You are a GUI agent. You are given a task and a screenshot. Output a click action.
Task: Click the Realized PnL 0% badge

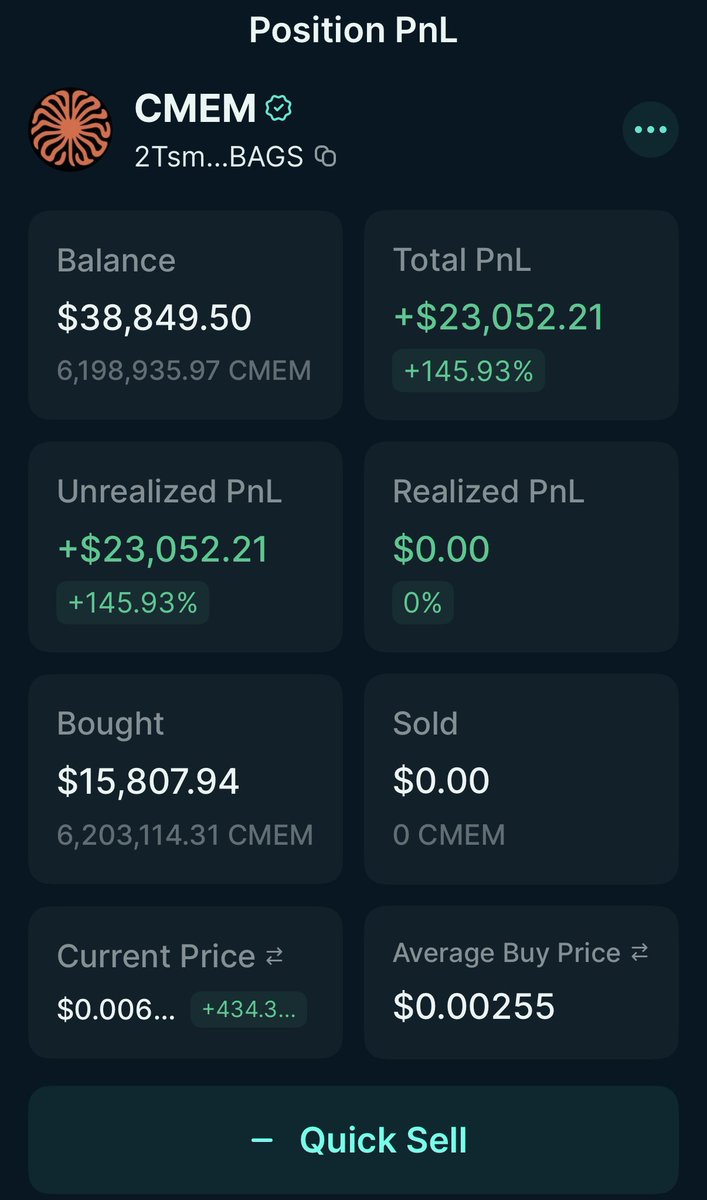[x=422, y=603]
